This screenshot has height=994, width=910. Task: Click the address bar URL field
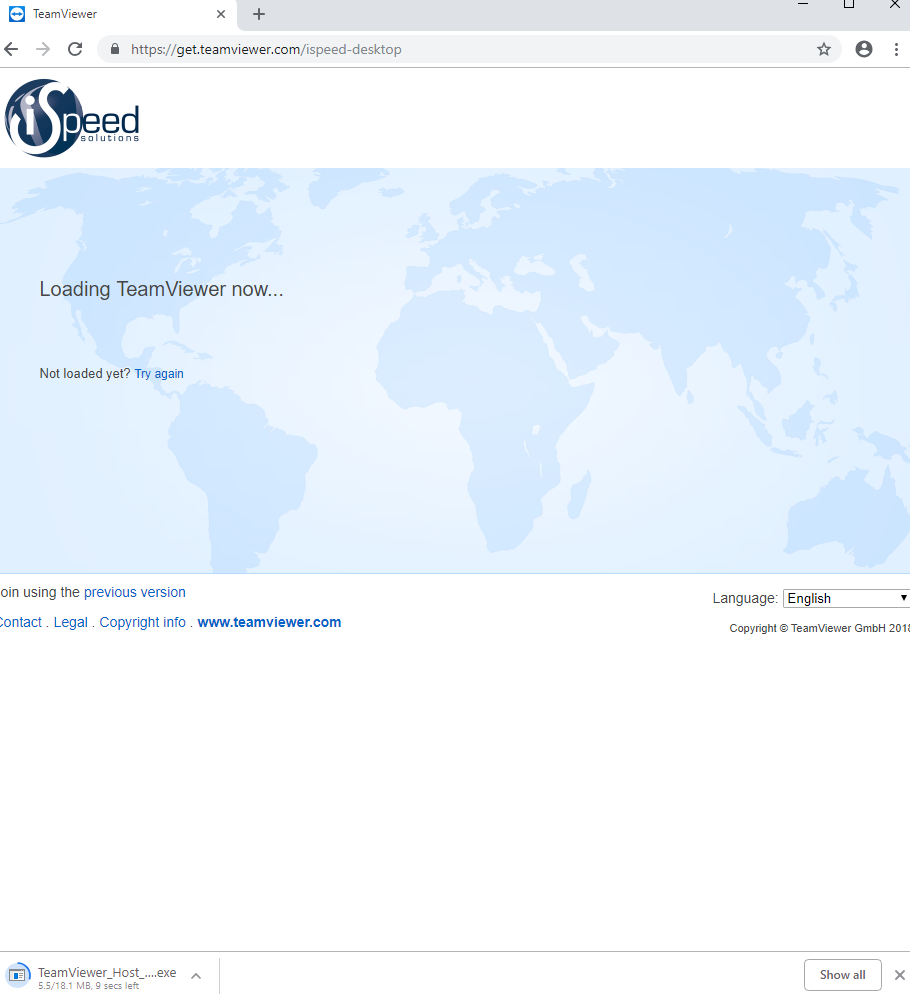tap(469, 49)
